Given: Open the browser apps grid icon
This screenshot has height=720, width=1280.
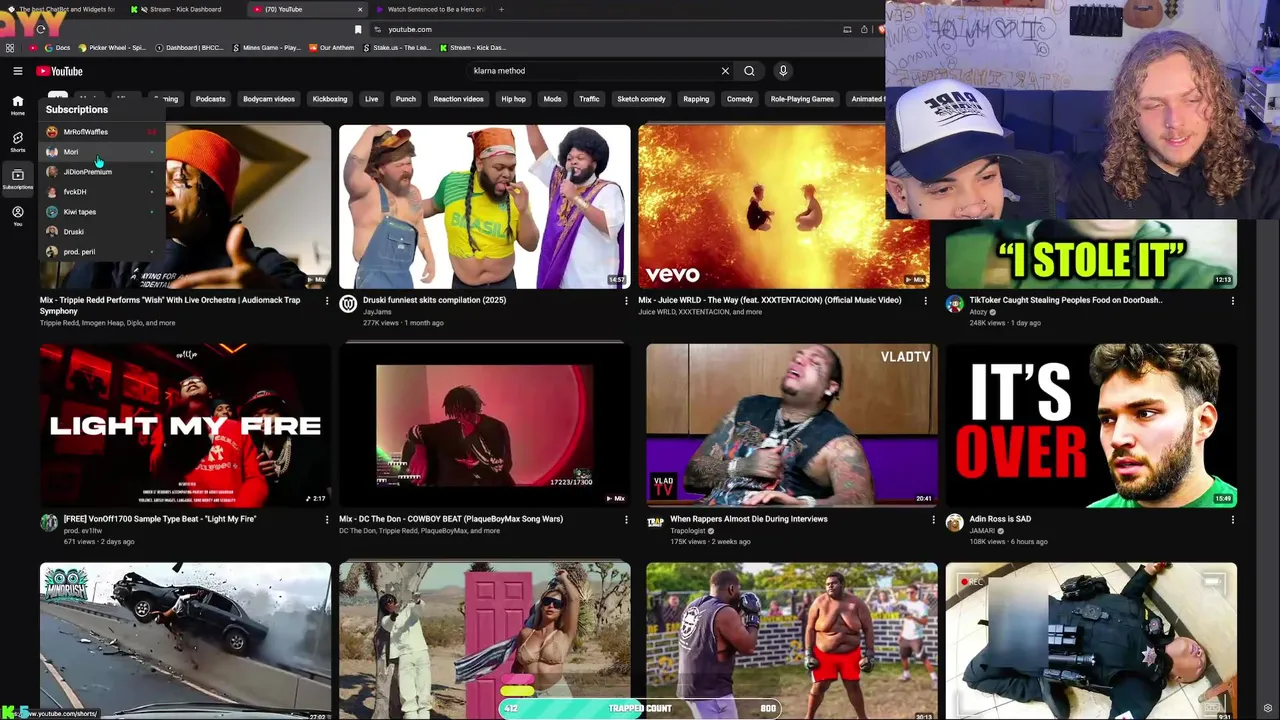Looking at the screenshot, I should tap(10, 47).
